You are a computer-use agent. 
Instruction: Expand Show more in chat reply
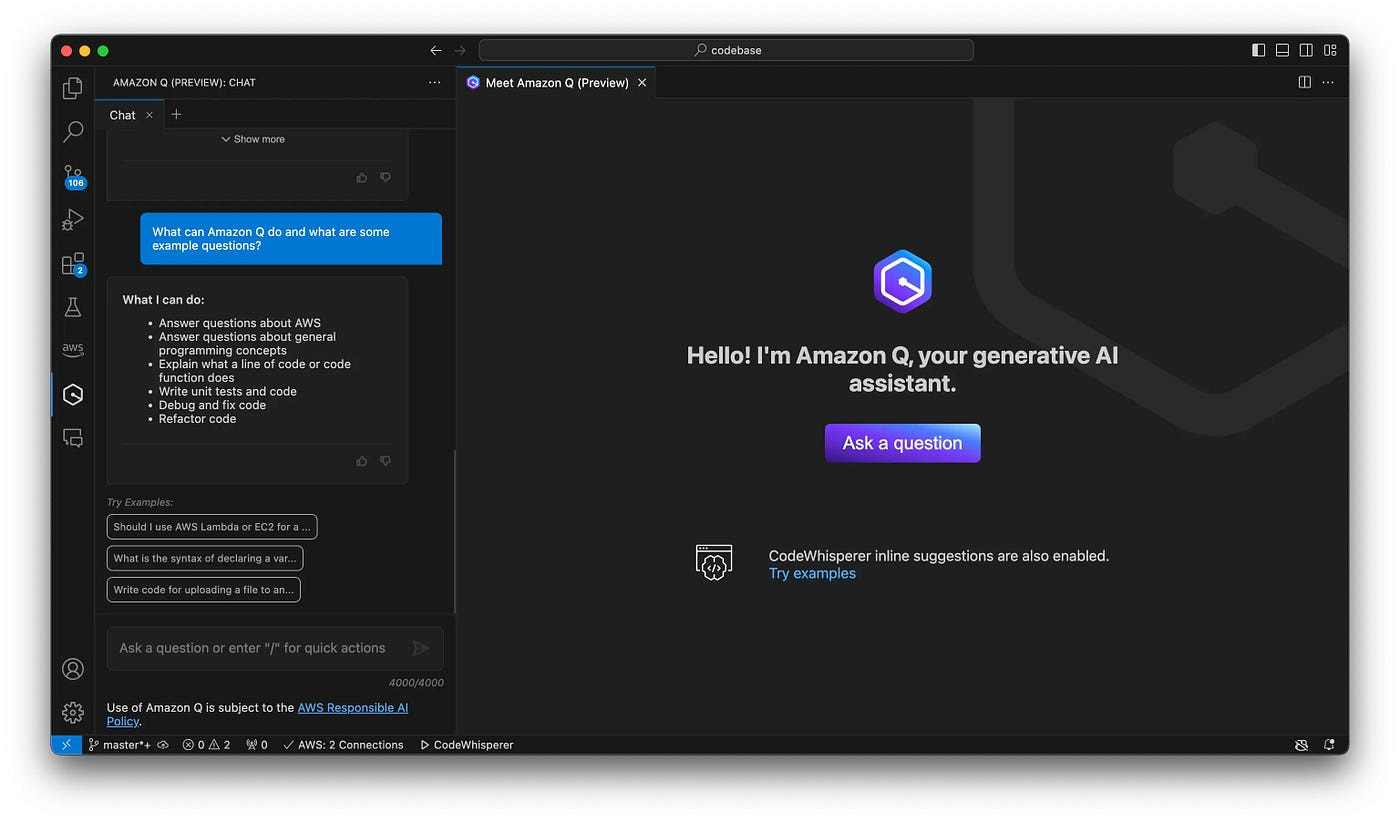coord(253,139)
